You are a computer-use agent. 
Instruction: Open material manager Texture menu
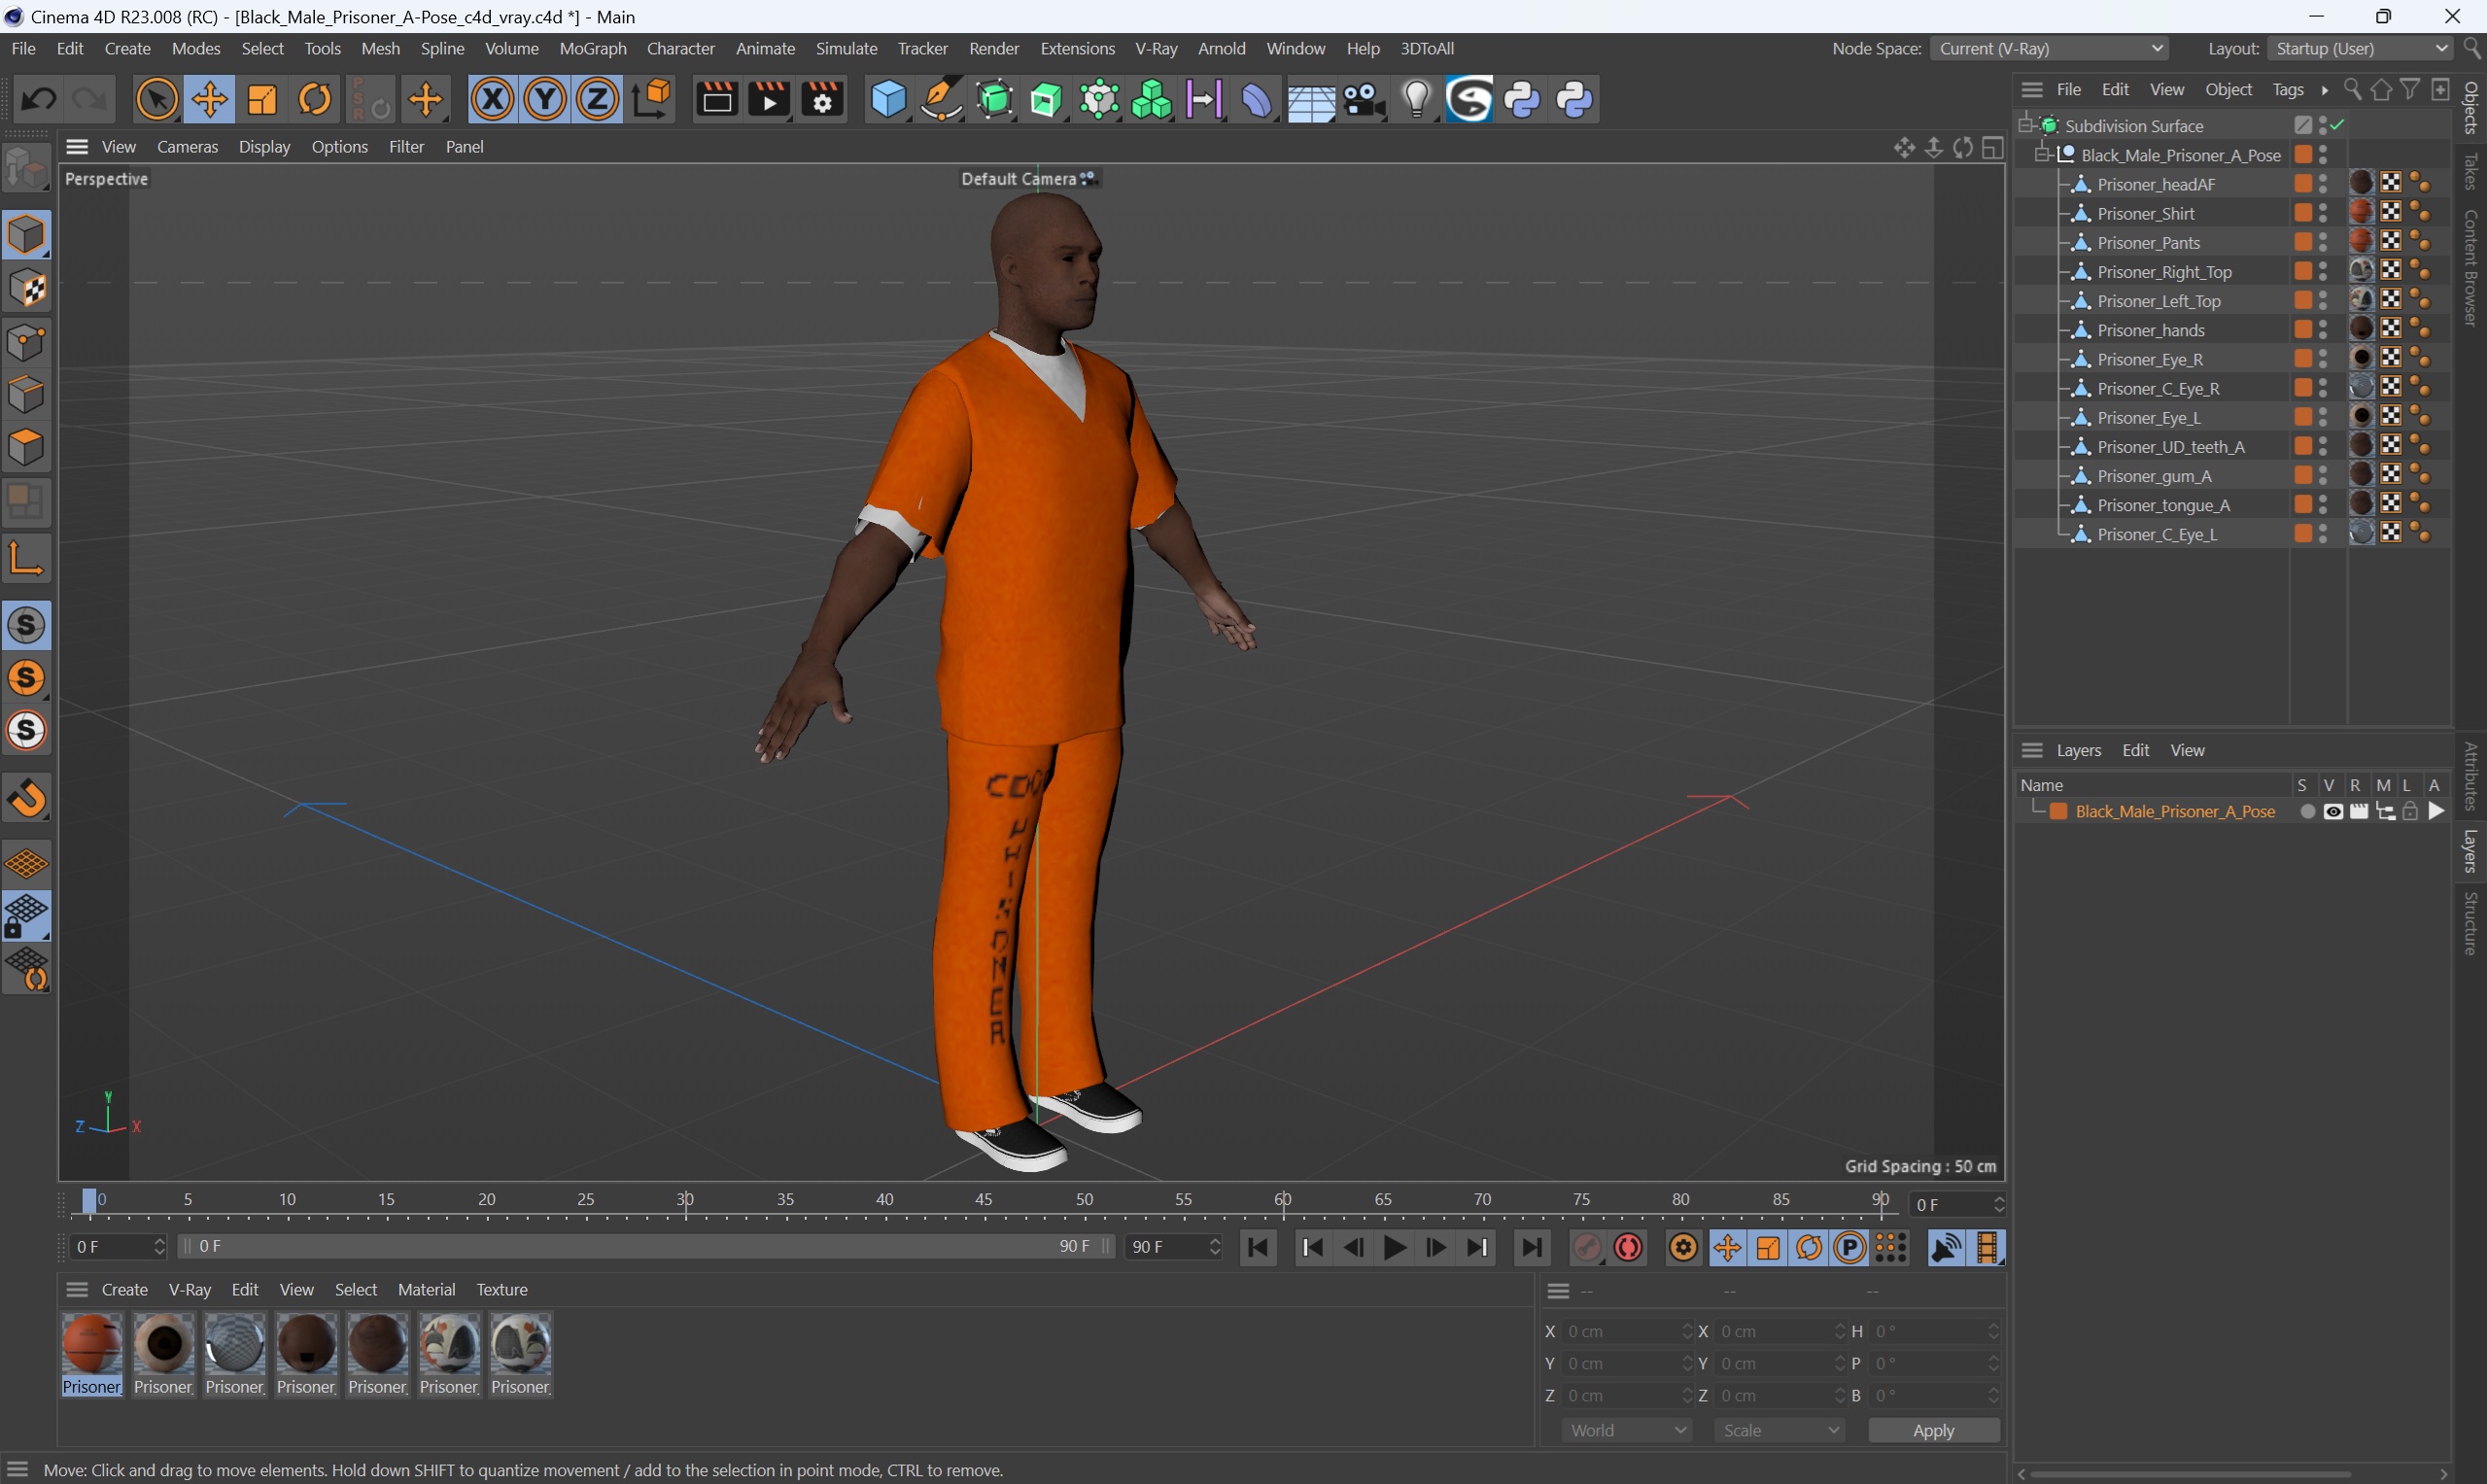click(x=501, y=1289)
